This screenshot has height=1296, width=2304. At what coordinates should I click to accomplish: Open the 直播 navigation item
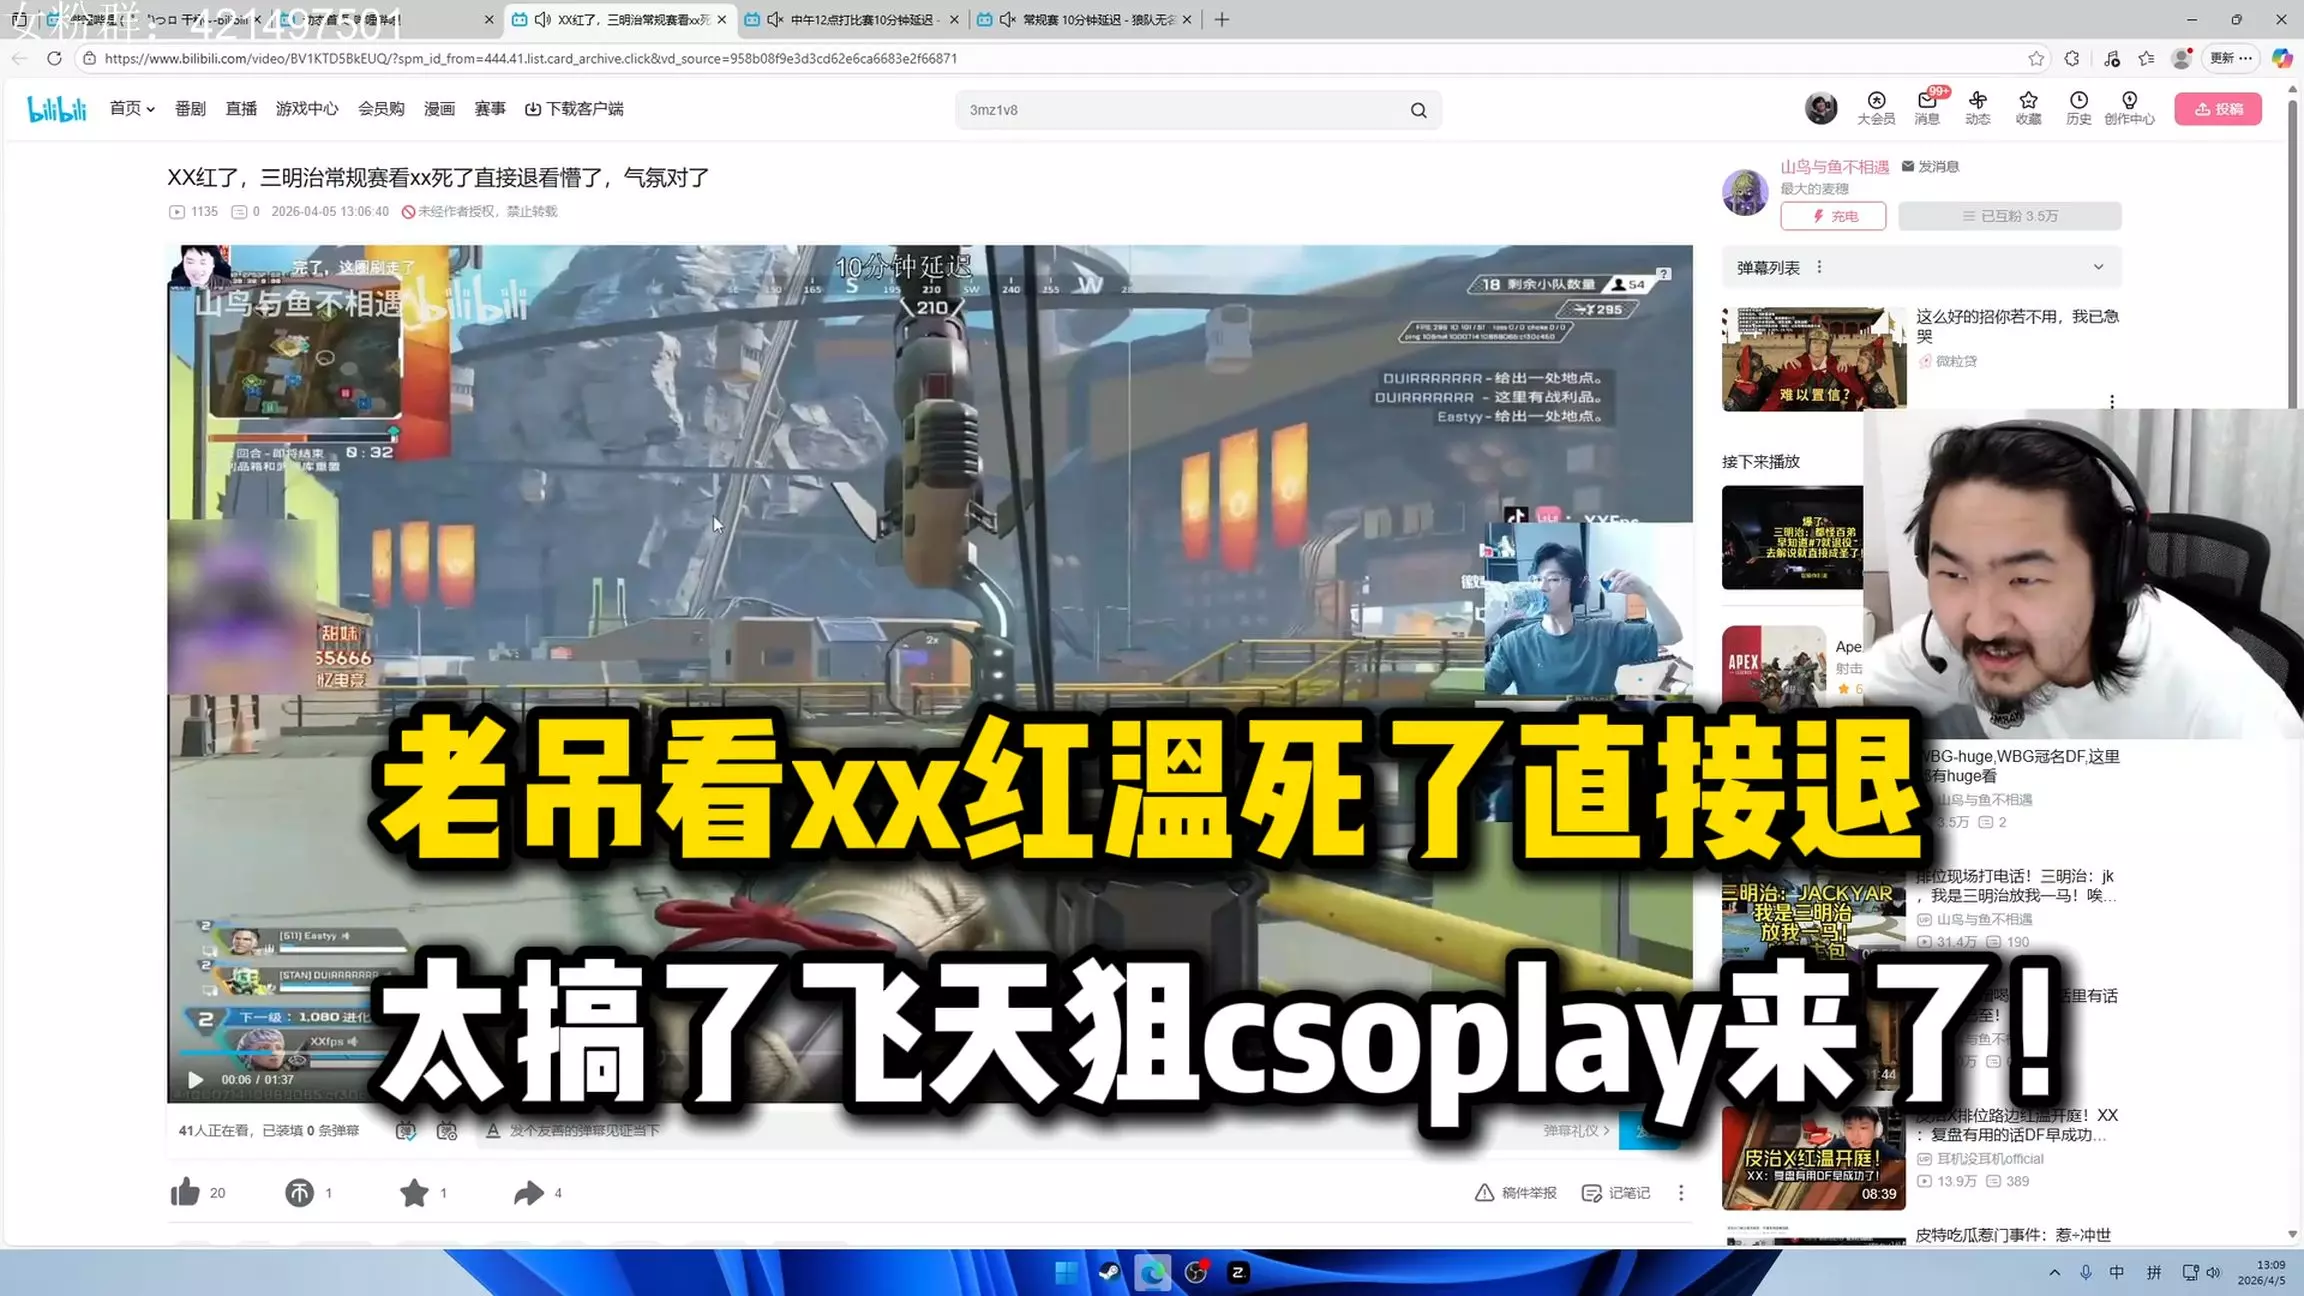tap(241, 108)
